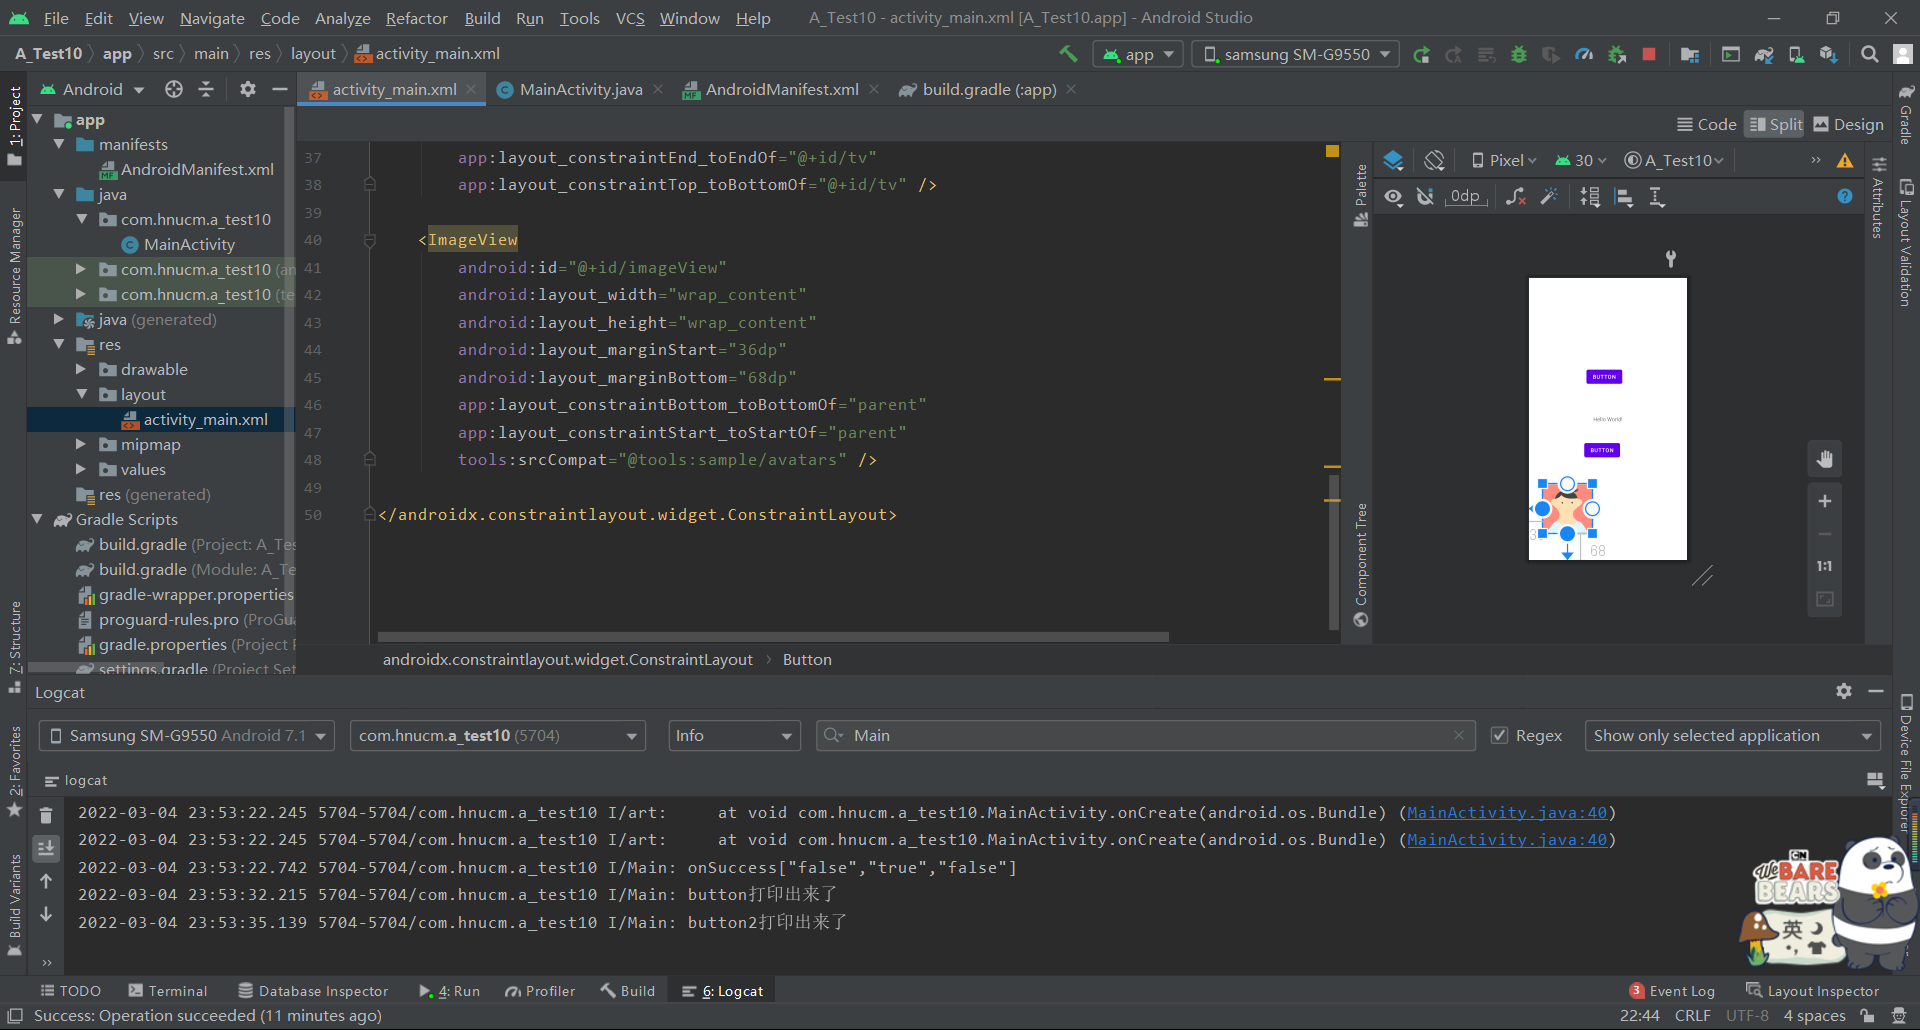The image size is (1920, 1030).
Task: Click the Select Design Surface layers icon
Action: pyautogui.click(x=1393, y=160)
